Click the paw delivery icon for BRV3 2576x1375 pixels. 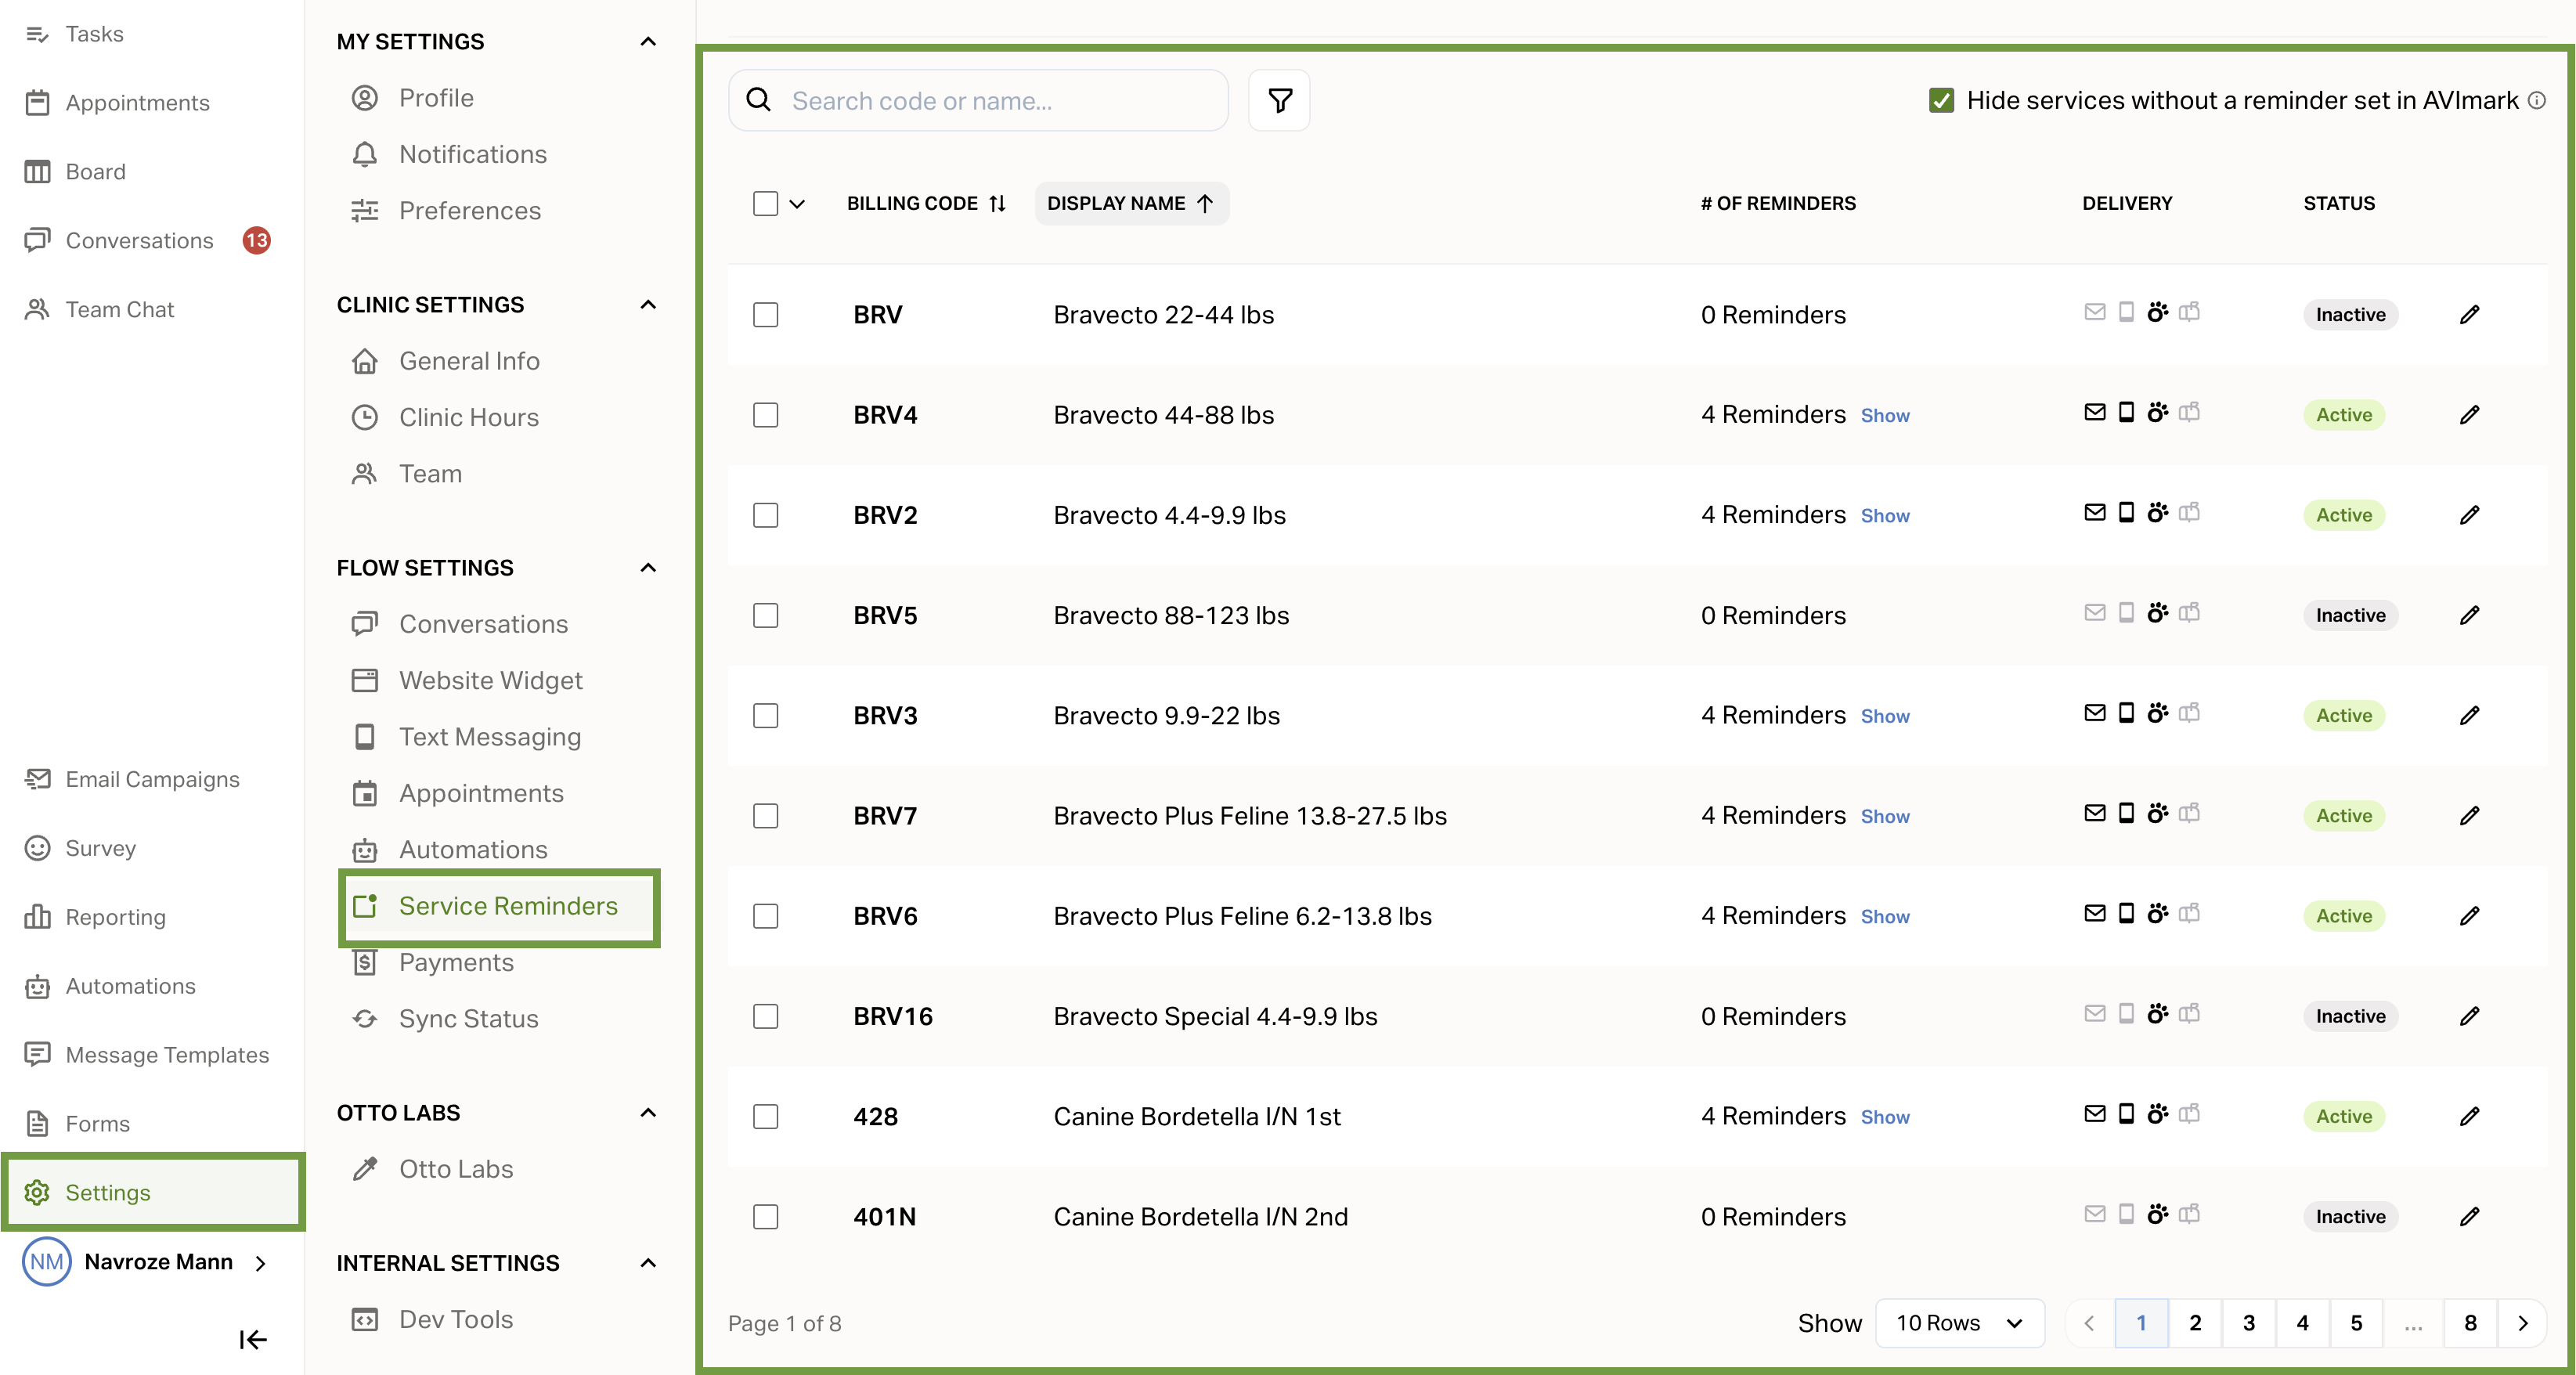click(2158, 712)
